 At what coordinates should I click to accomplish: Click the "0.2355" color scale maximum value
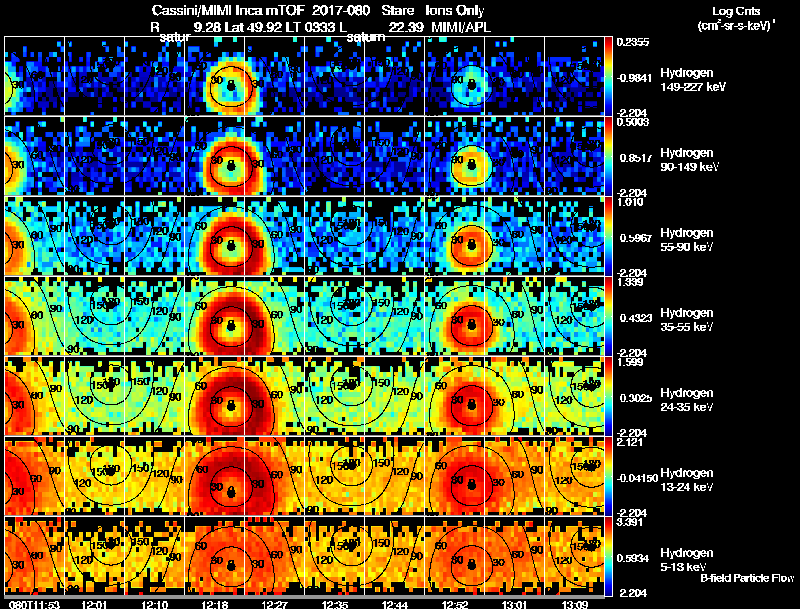633,42
